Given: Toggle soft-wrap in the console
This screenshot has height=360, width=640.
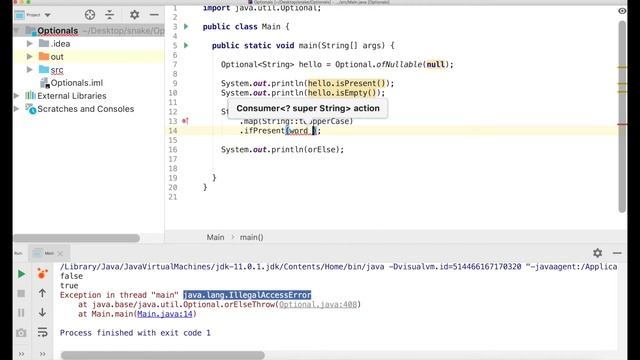Looking at the screenshot, I should coord(42,332).
